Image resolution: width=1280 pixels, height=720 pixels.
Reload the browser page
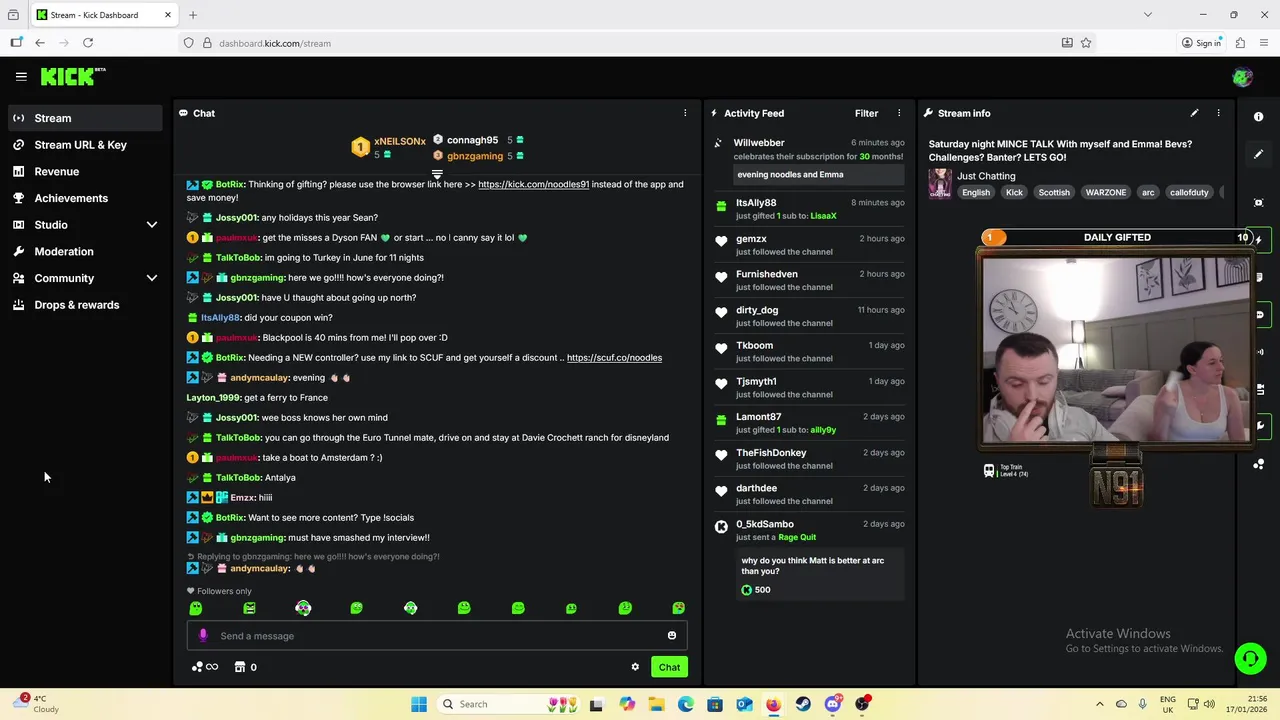click(x=88, y=43)
